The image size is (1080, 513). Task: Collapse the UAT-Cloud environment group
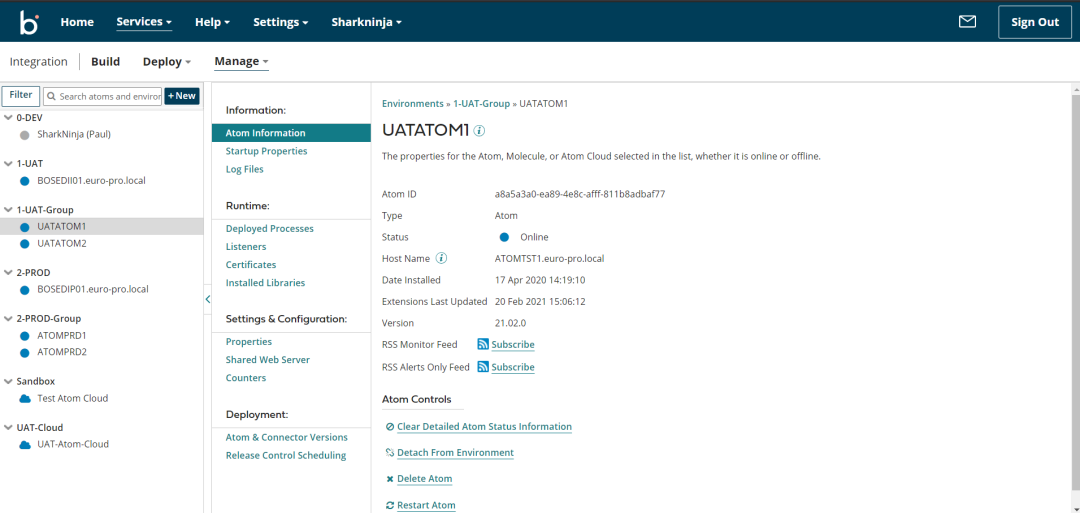(8, 428)
